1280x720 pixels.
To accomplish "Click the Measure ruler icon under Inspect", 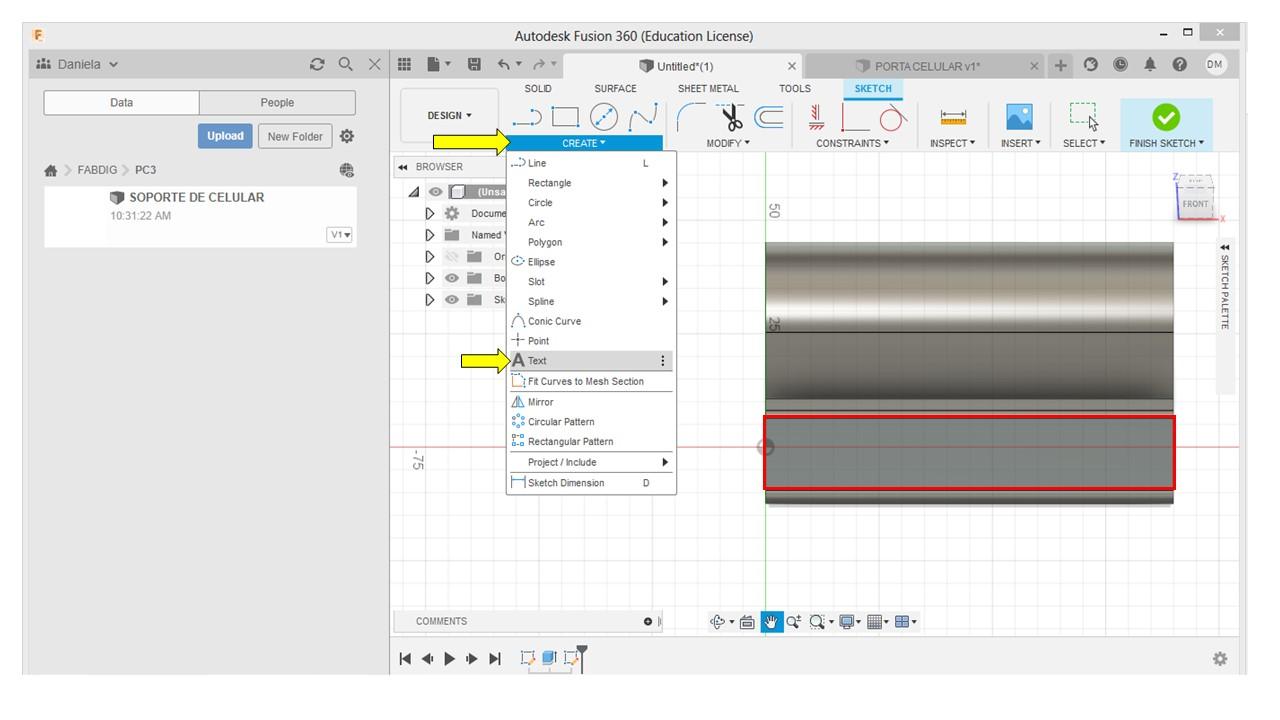I will click(953, 117).
